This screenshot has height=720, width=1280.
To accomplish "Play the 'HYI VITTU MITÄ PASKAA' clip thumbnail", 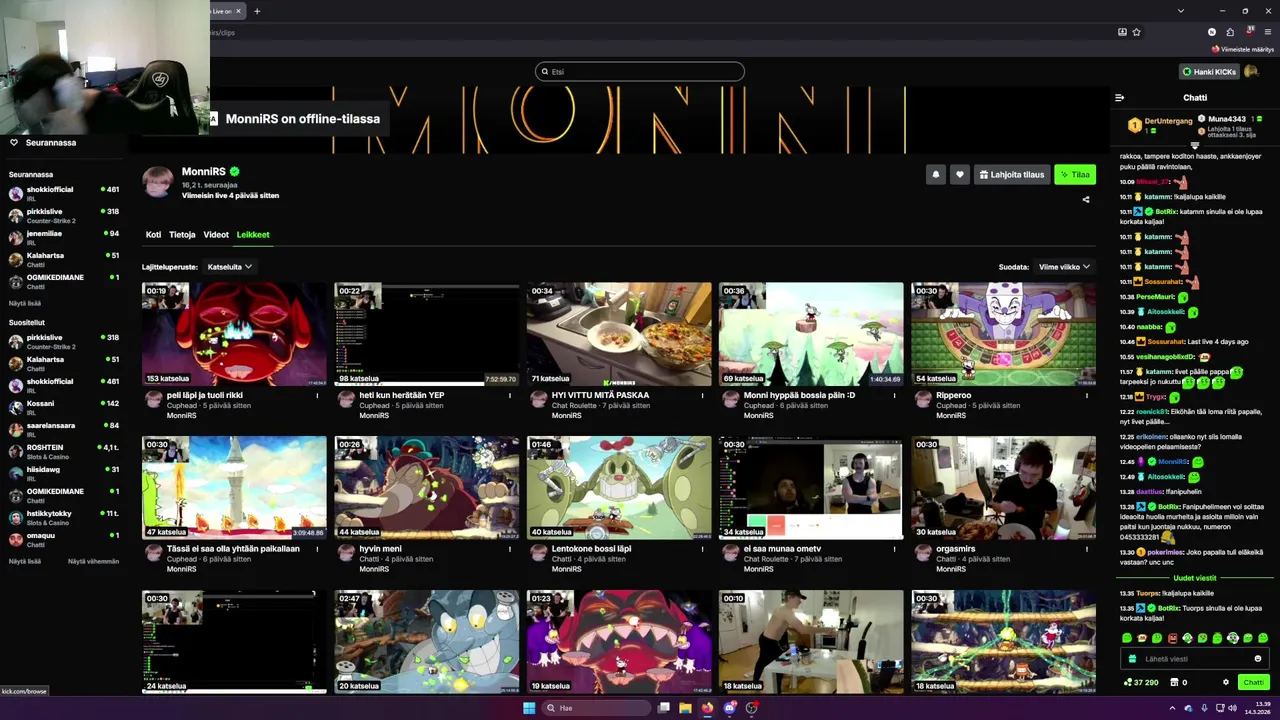I will (x=619, y=334).
